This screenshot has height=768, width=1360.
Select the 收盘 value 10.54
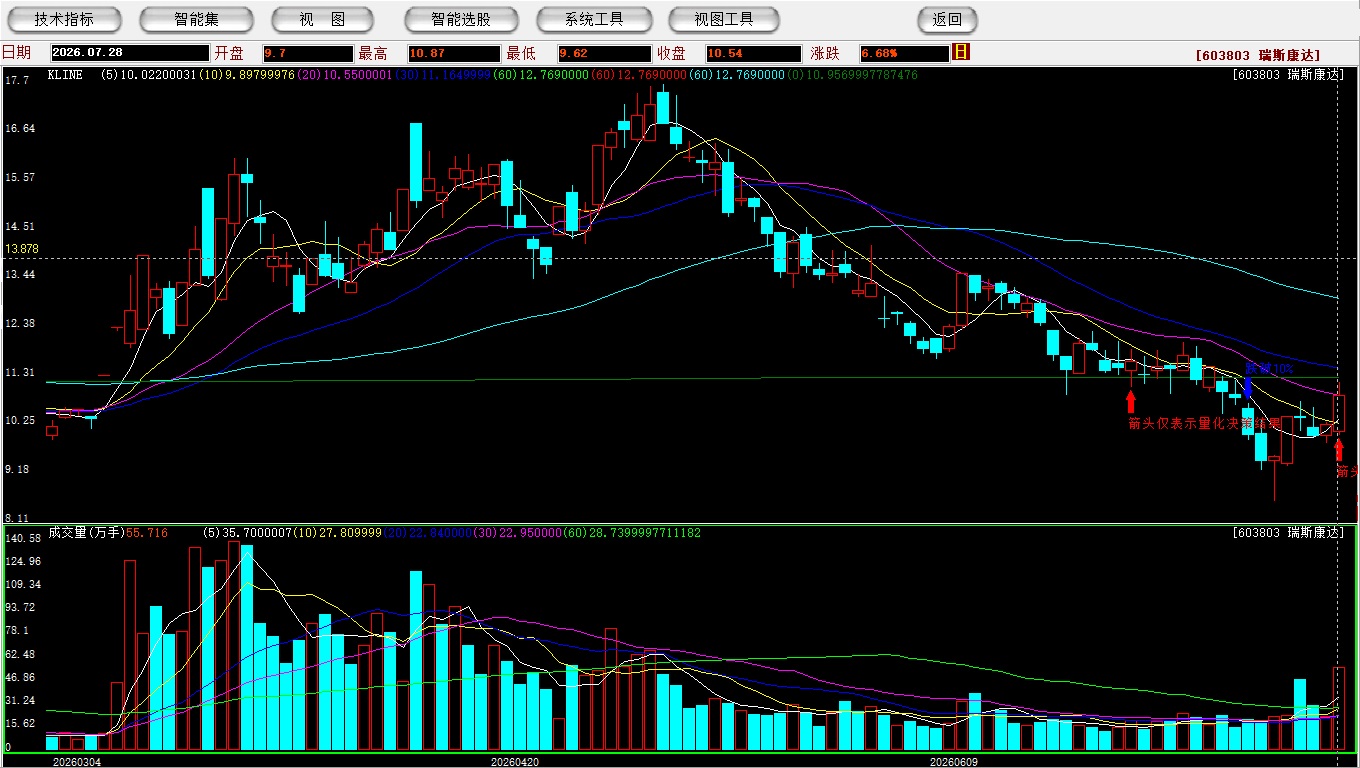(753, 53)
